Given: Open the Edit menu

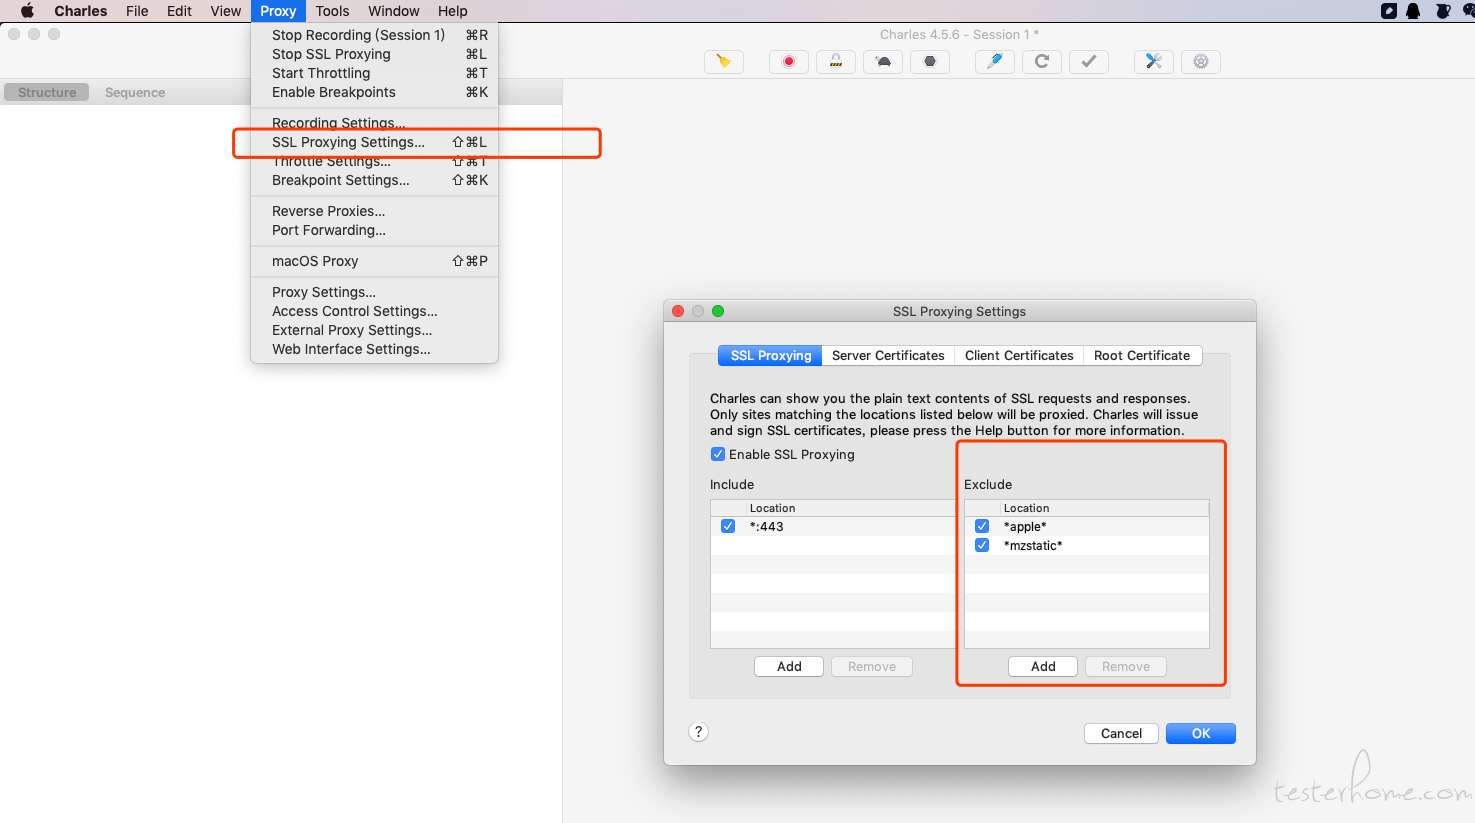Looking at the screenshot, I should point(180,11).
